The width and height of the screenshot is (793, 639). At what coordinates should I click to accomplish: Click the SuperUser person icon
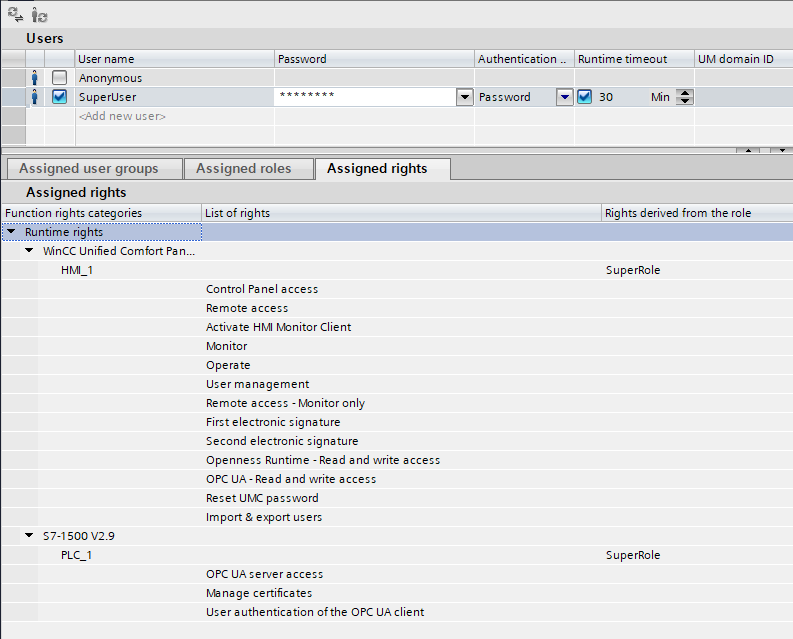(x=34, y=97)
